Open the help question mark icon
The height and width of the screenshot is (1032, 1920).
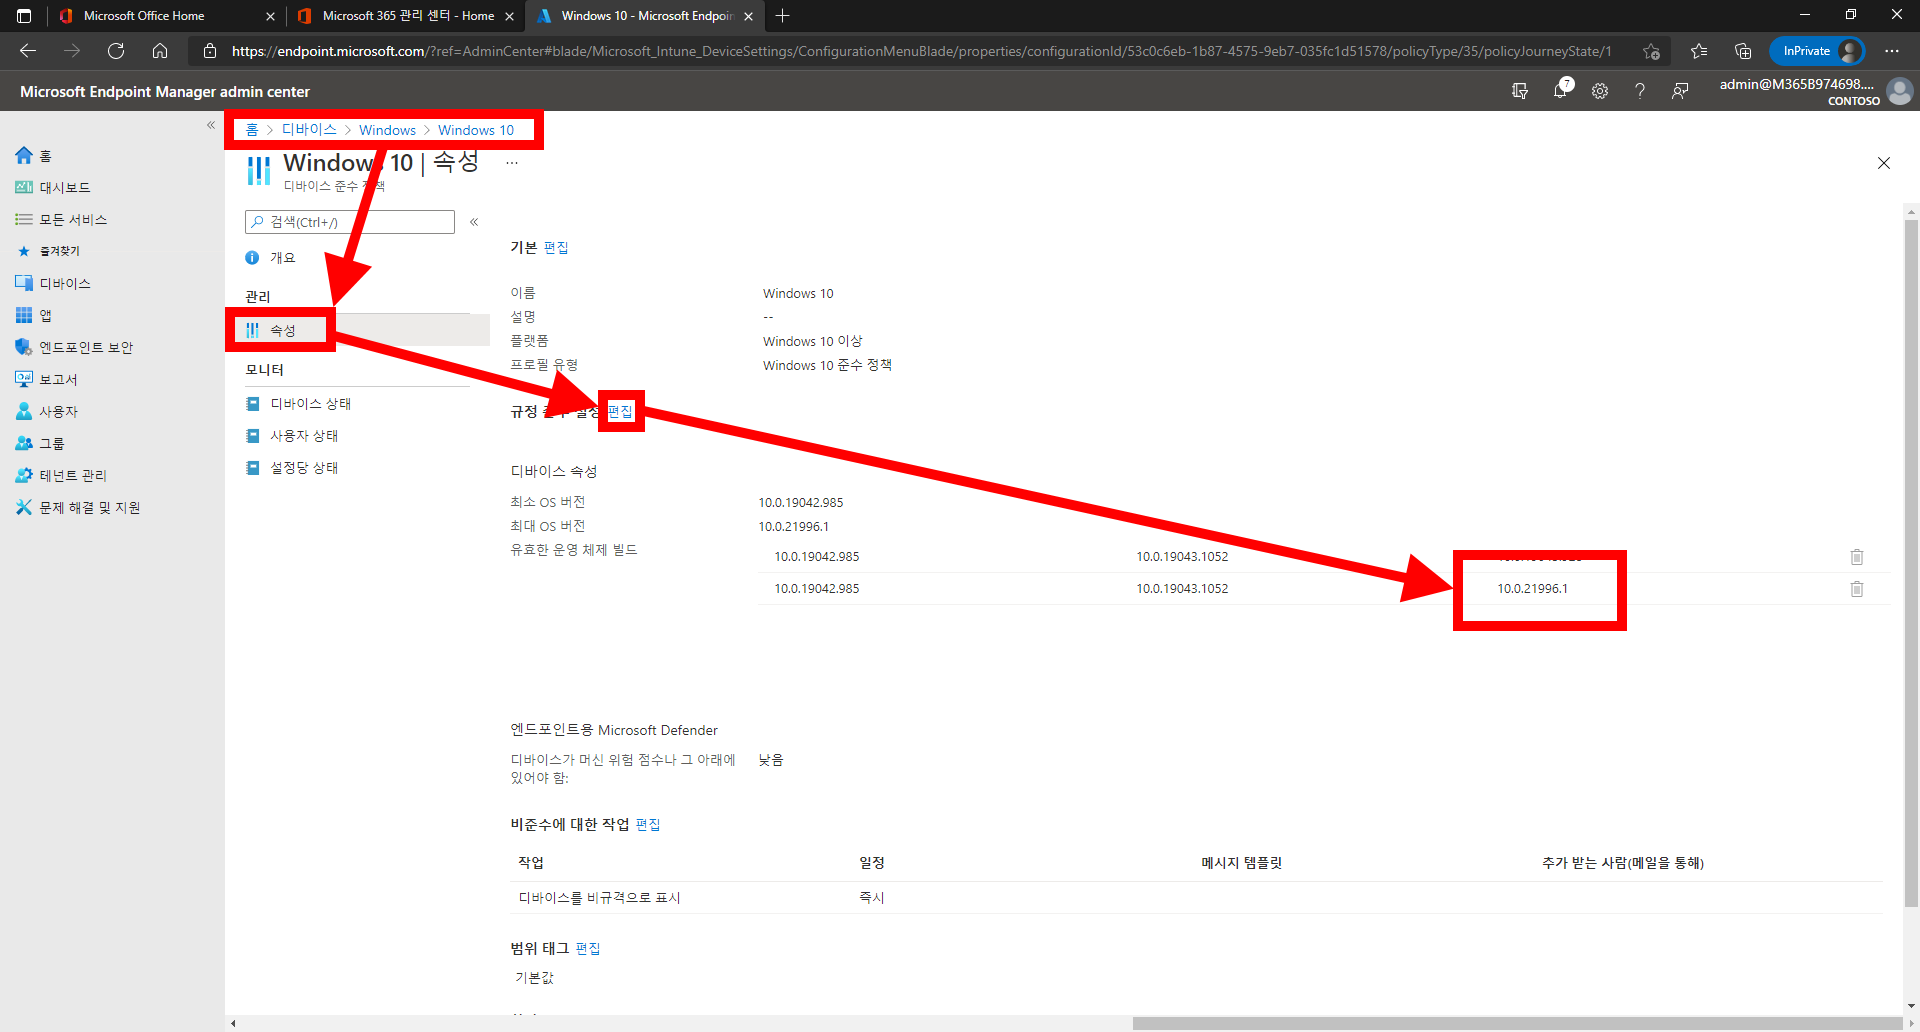(x=1640, y=91)
